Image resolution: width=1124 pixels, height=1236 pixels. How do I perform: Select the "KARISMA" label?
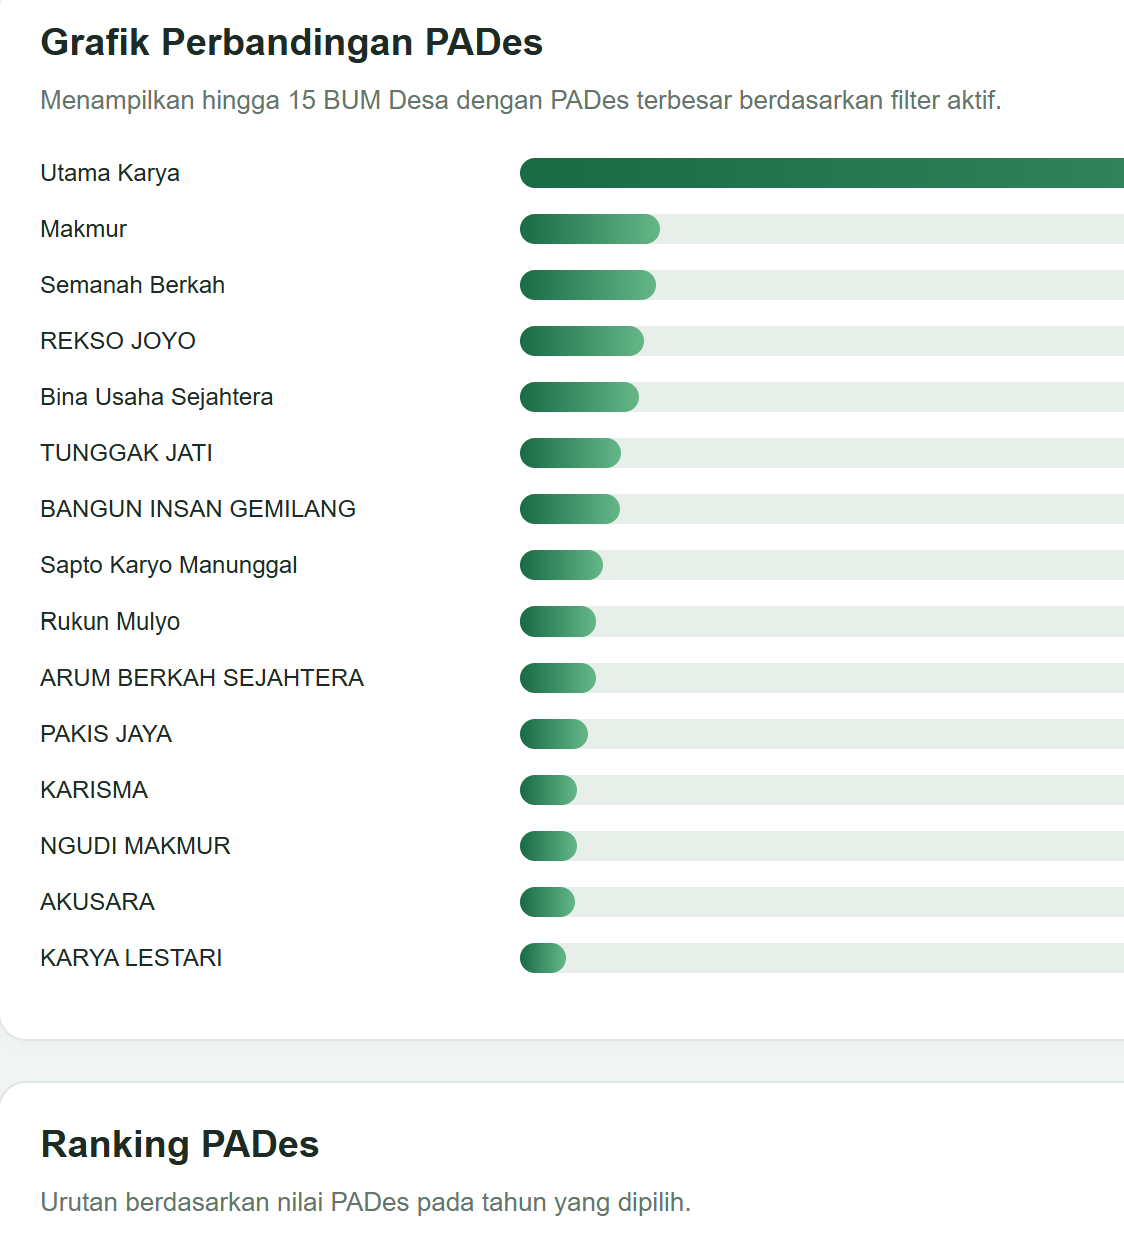pyautogui.click(x=94, y=790)
